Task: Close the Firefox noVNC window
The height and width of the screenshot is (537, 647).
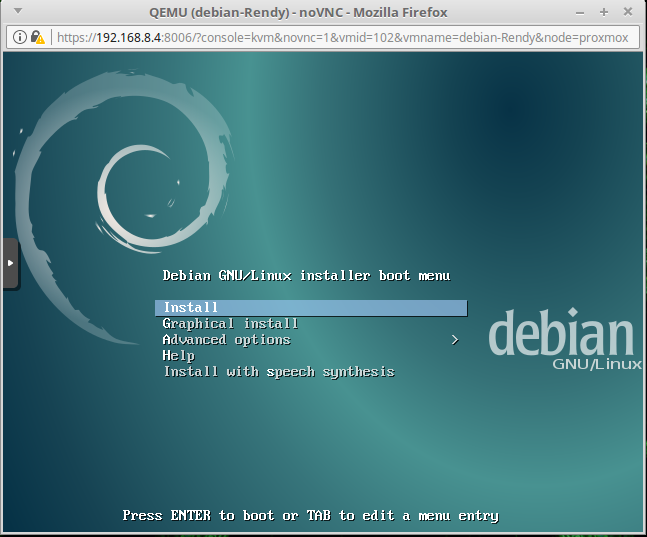Action: tap(628, 12)
